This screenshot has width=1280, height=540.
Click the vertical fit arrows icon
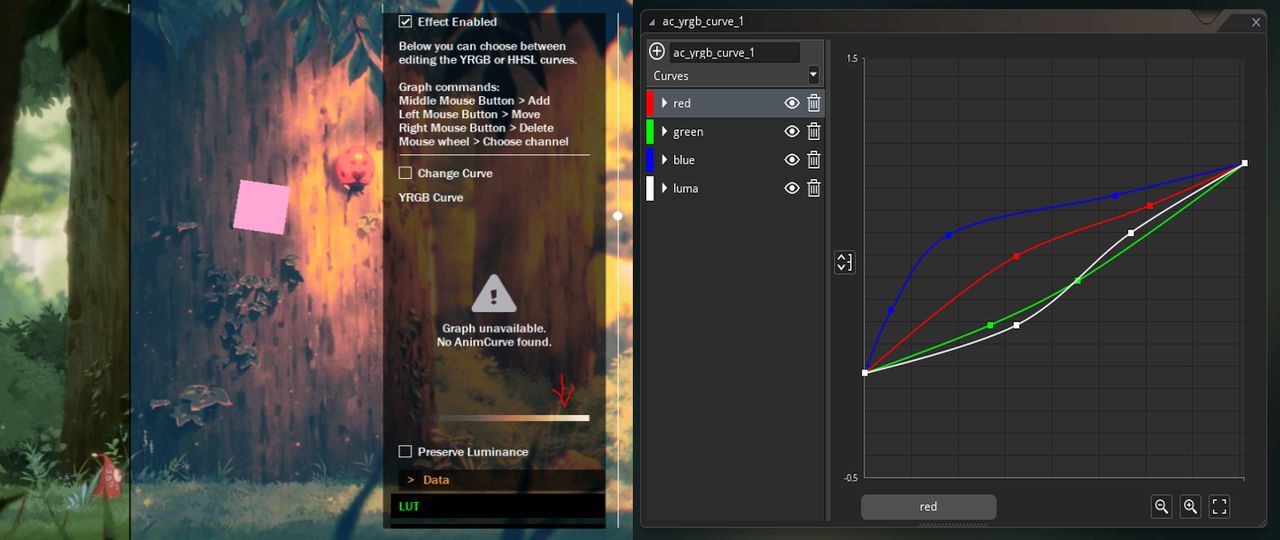tap(845, 262)
